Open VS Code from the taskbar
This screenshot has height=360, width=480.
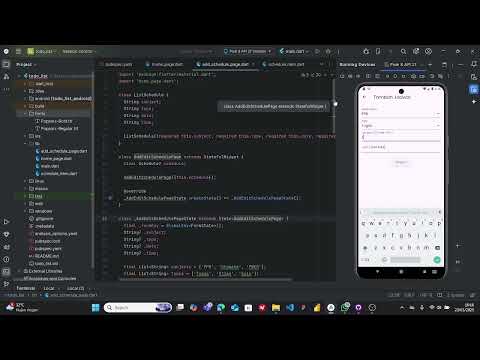click(x=290, y=307)
